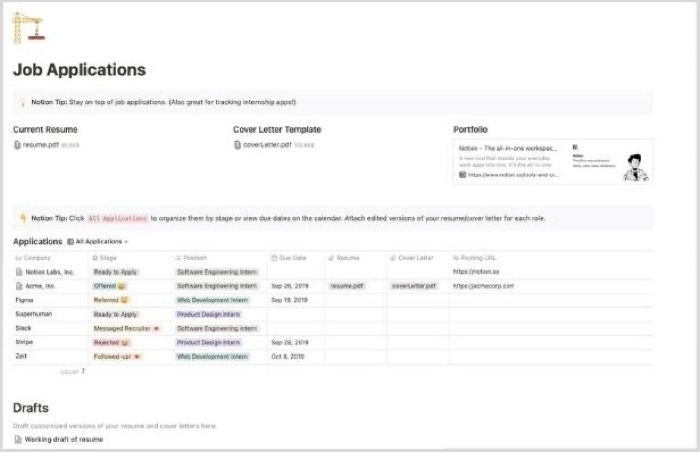Viewport: 700px width, 452px height.
Task: Click Web Development Intern tag for Figma
Action: click(x=212, y=300)
